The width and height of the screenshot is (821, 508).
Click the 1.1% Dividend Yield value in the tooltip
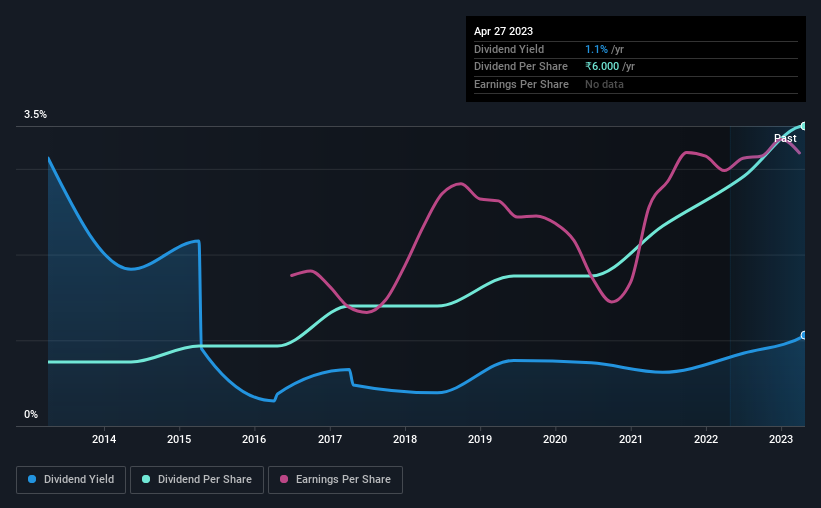point(596,49)
